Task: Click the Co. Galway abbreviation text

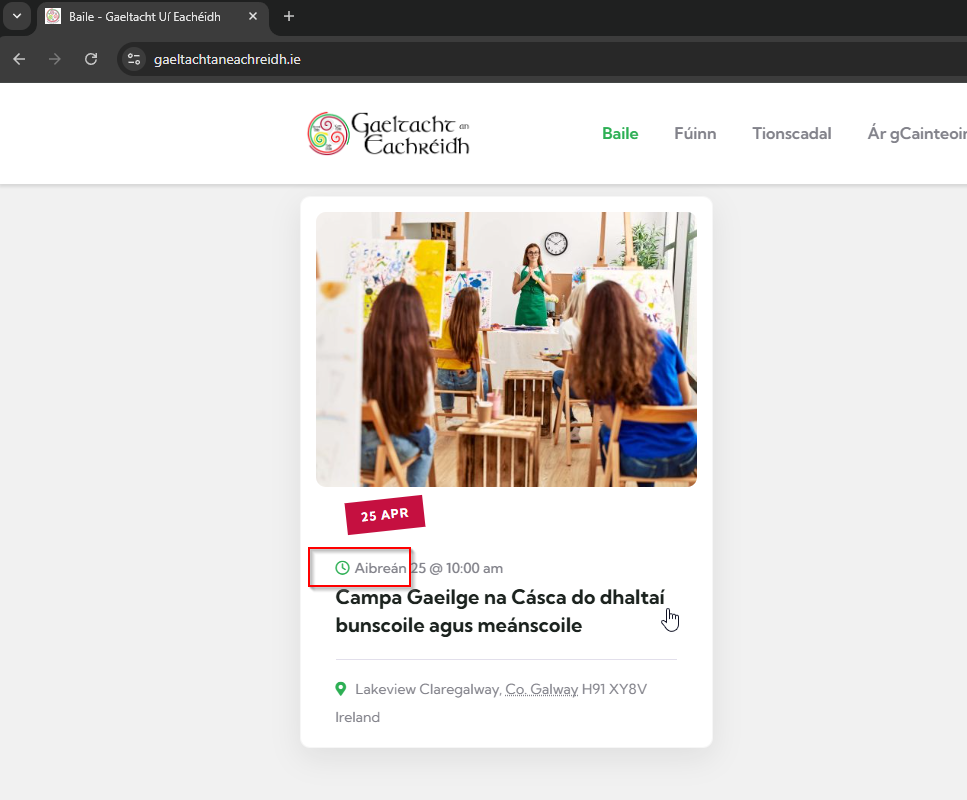Action: [541, 689]
